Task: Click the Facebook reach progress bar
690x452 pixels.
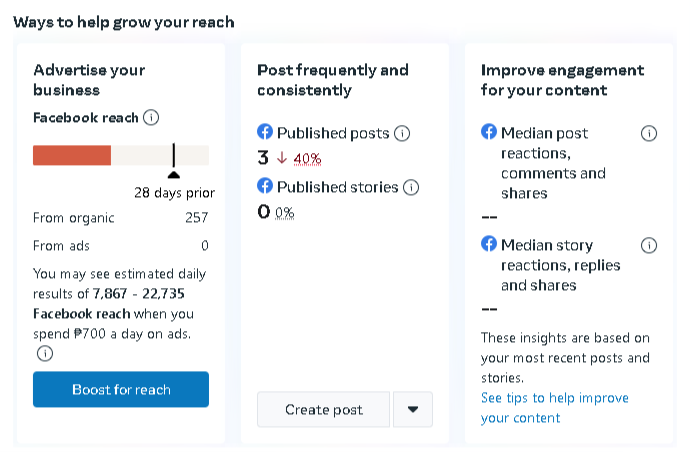Action: [120, 155]
